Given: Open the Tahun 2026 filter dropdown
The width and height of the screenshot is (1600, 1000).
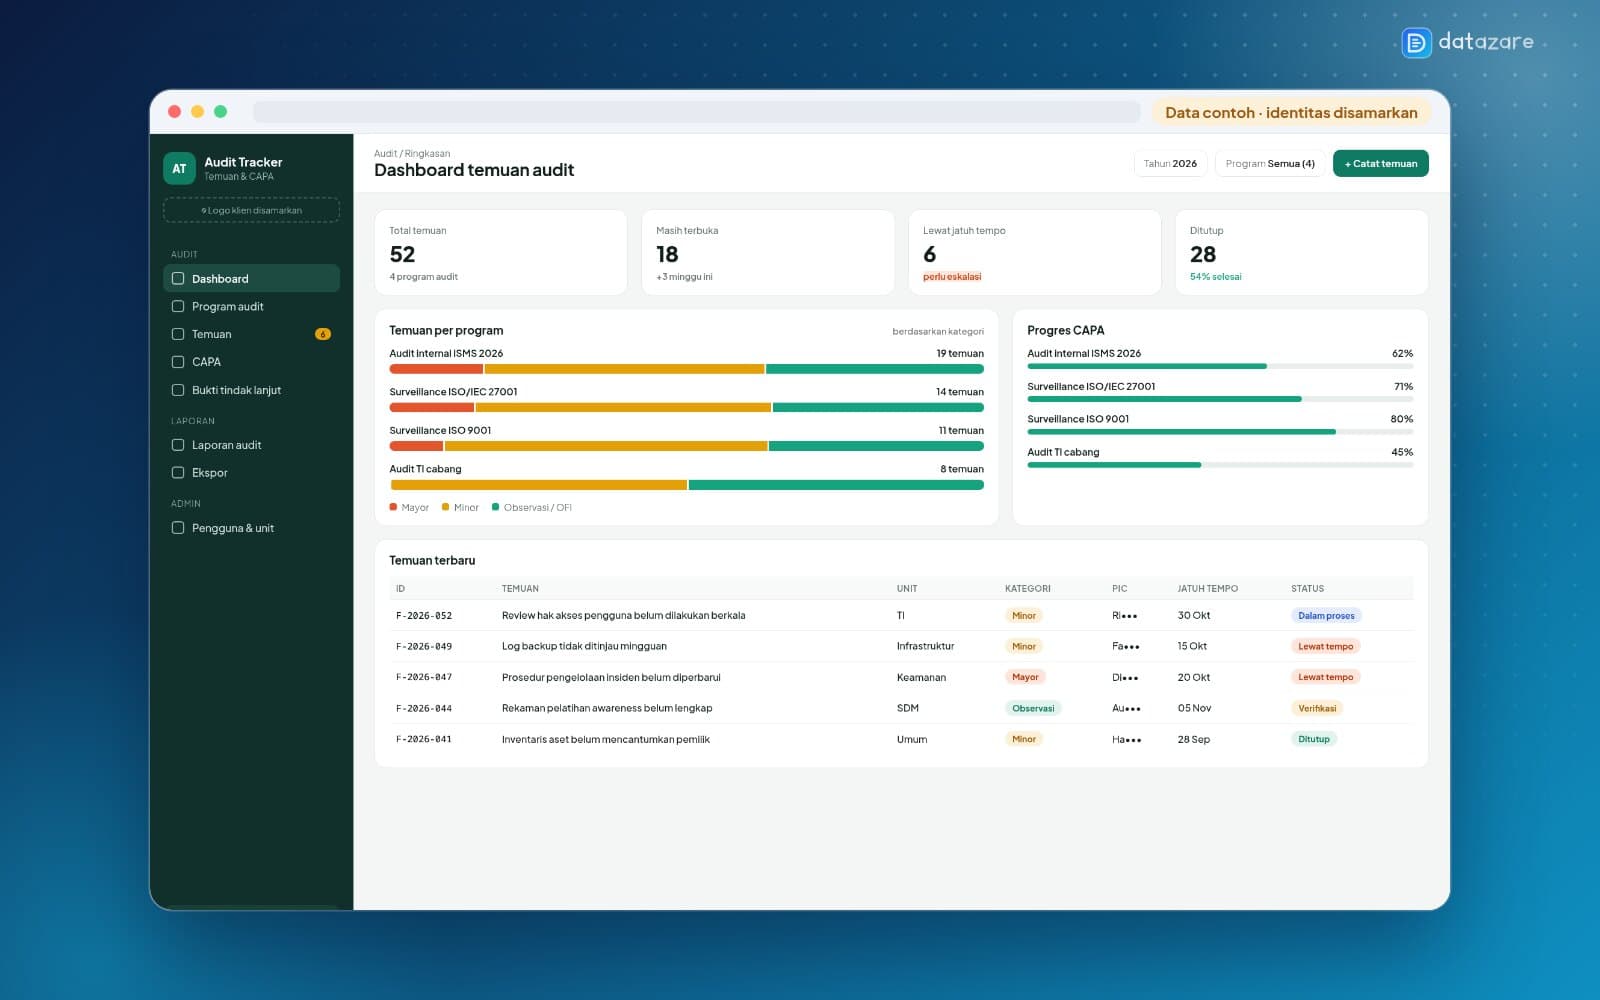Looking at the screenshot, I should (x=1170, y=163).
